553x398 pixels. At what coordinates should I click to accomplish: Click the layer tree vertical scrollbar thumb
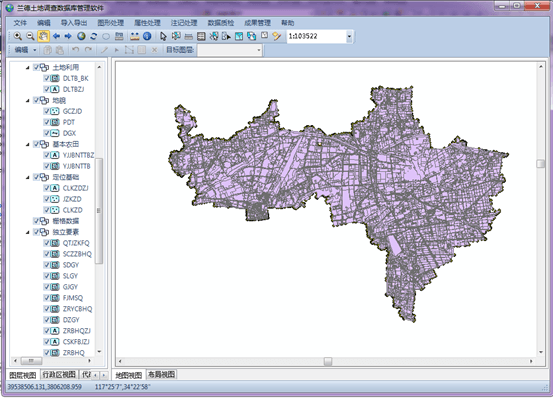coord(99,211)
